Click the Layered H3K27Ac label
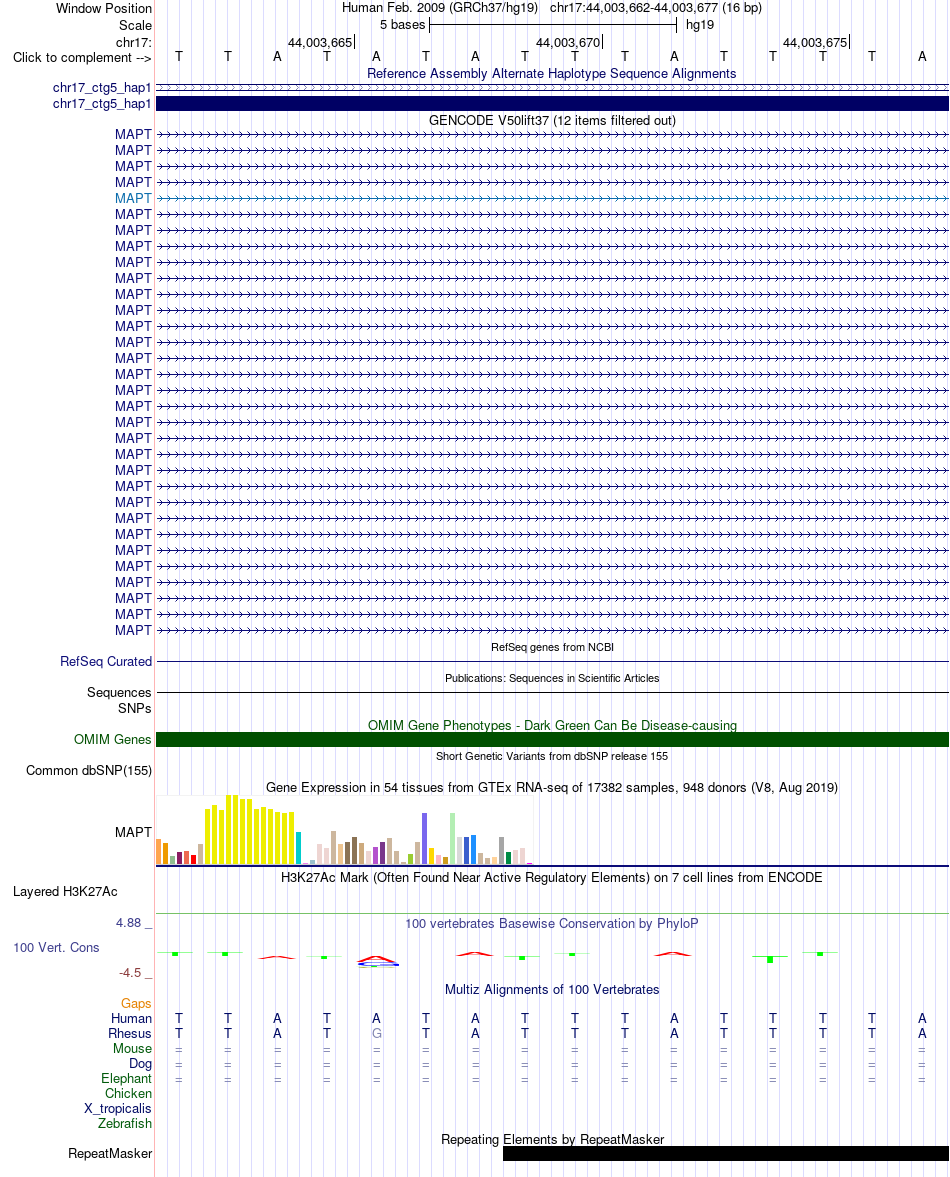Viewport: 950px width, 1177px height. coord(65,892)
